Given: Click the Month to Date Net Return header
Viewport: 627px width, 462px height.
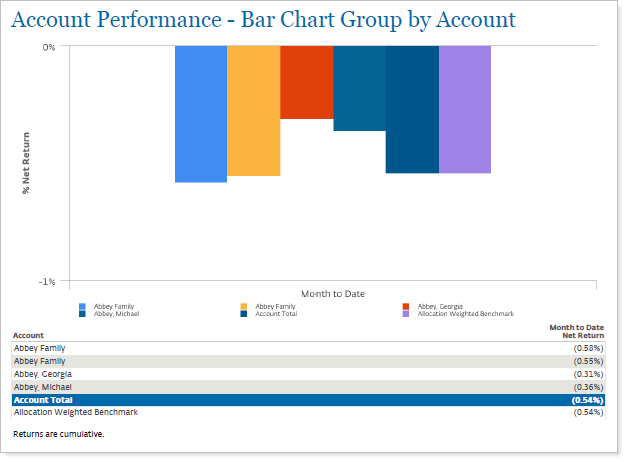Looking at the screenshot, I should pos(576,331).
